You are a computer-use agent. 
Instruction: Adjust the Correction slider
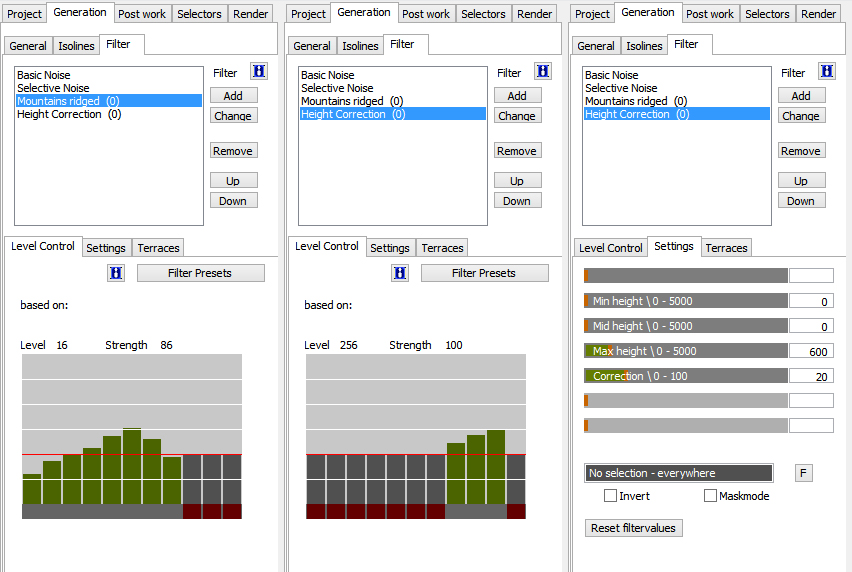[686, 376]
